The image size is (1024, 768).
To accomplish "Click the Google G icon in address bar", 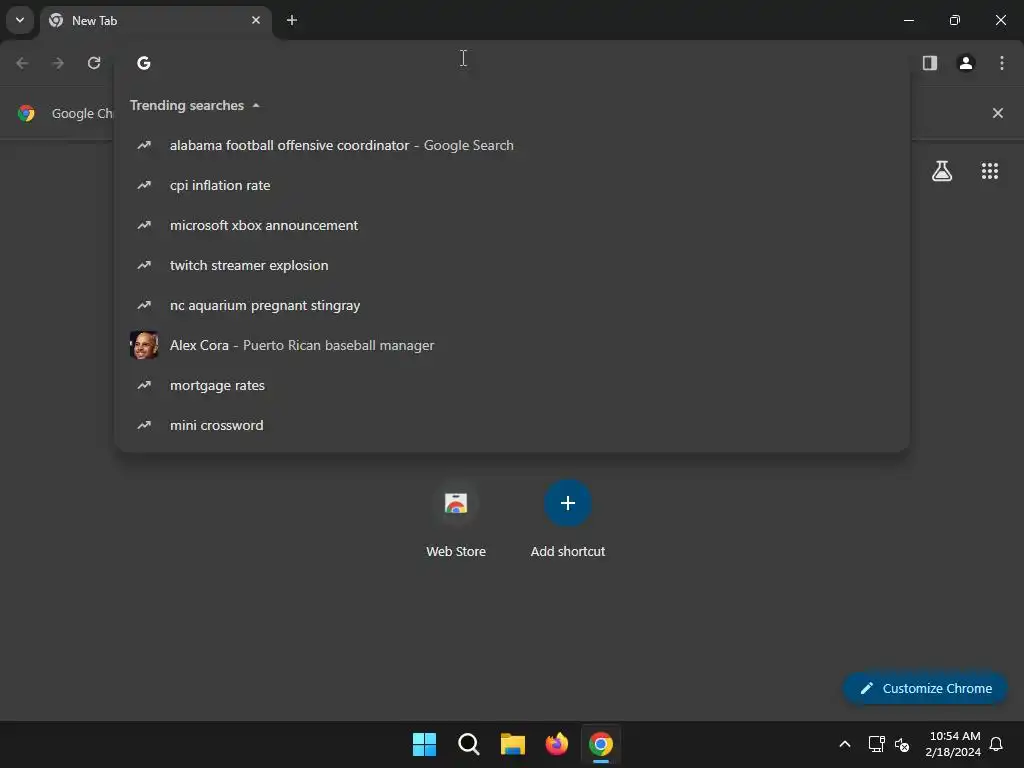I will coord(144,63).
